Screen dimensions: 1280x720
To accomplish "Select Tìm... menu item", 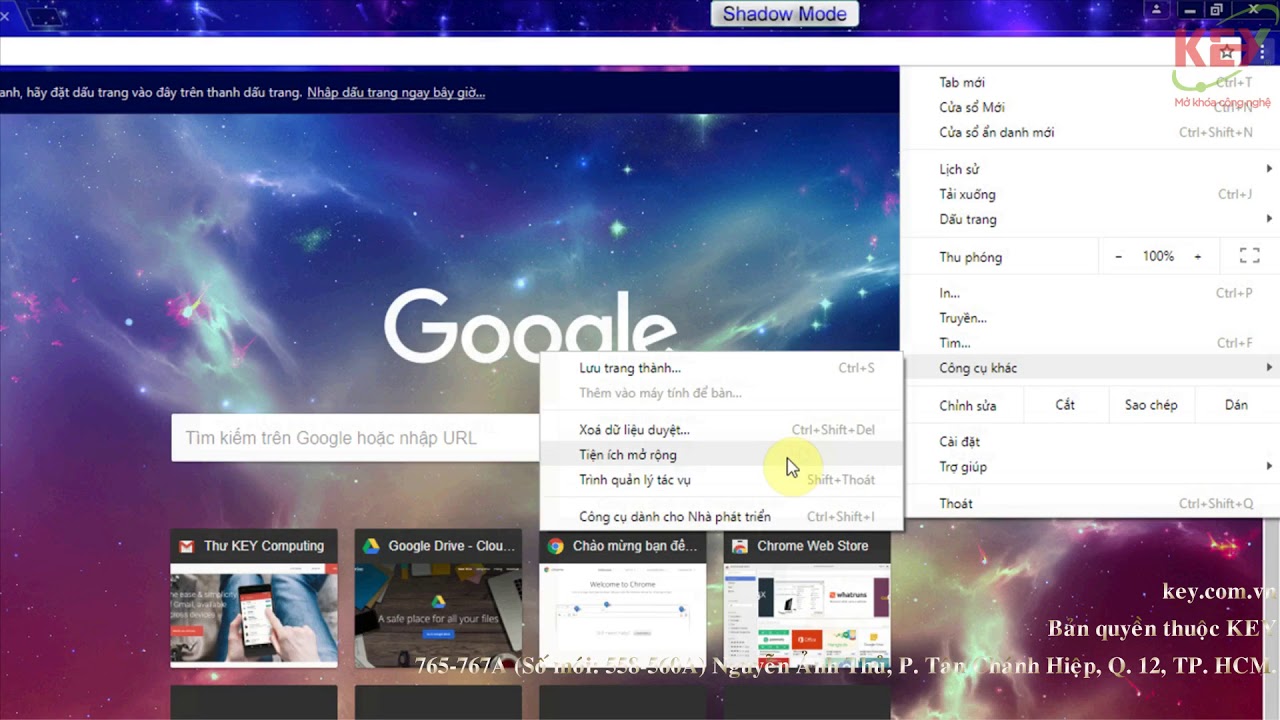I will [1090, 343].
